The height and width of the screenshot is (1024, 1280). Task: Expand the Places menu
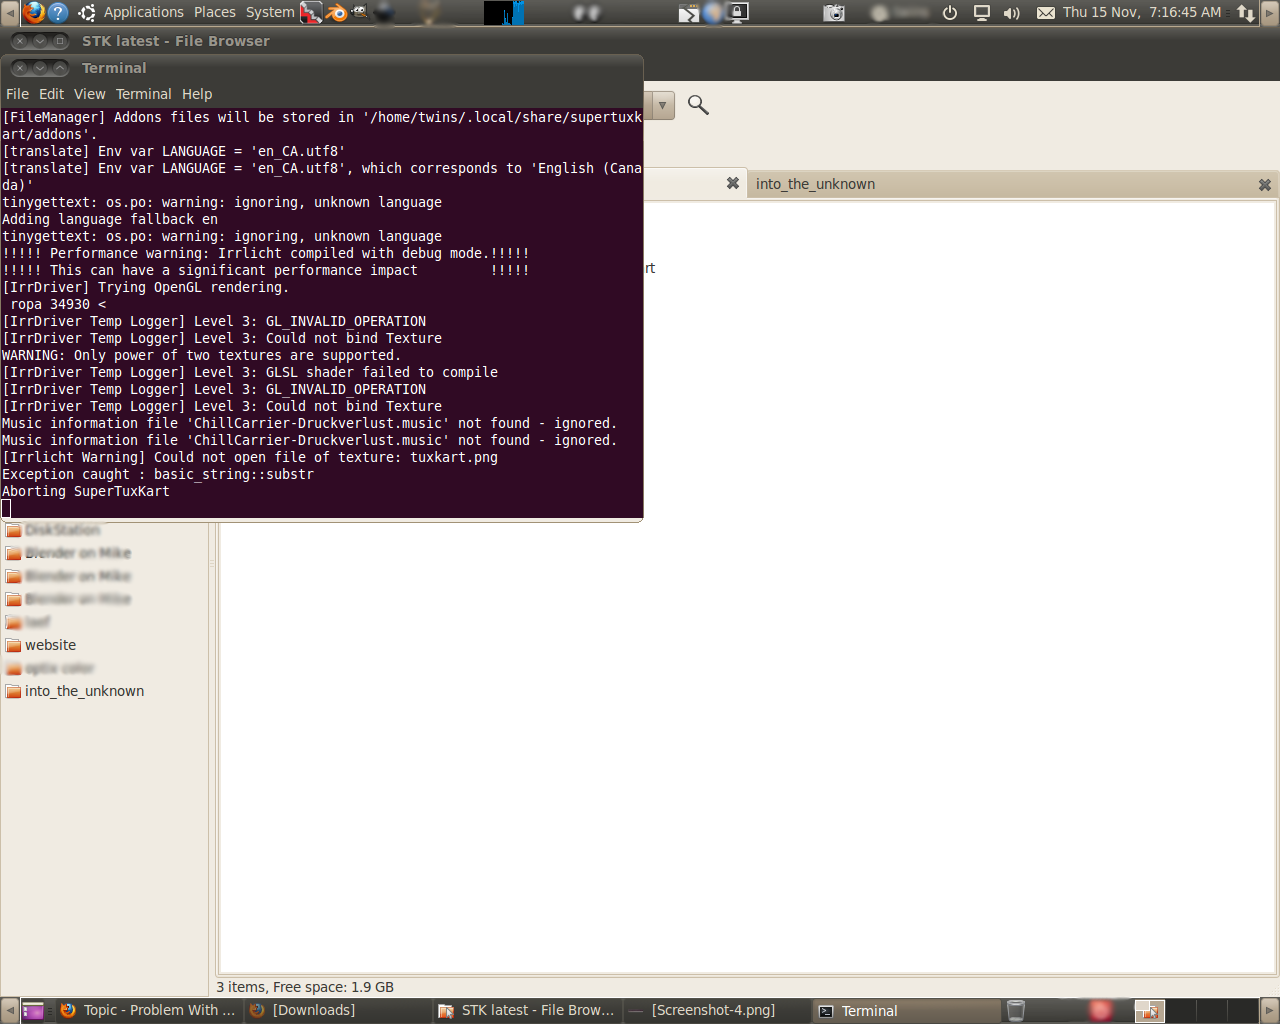(214, 12)
